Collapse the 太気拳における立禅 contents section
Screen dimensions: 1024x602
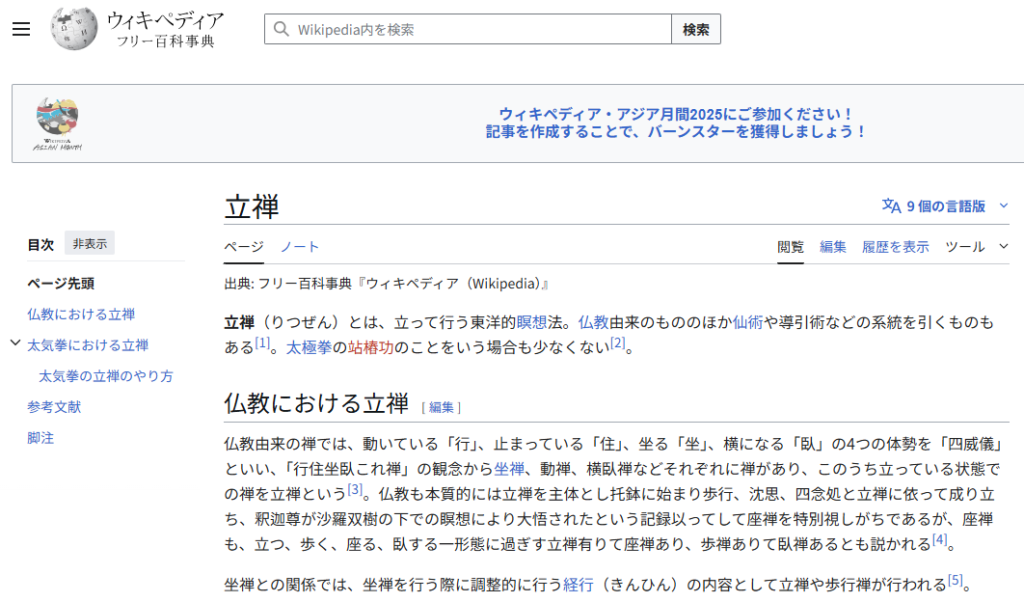(x=15, y=344)
